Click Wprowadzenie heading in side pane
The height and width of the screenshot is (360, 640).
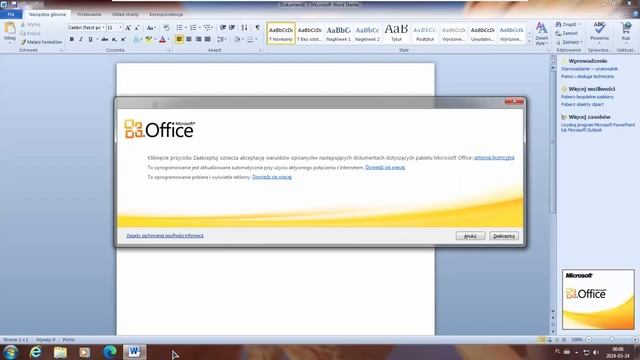pyautogui.click(x=587, y=61)
